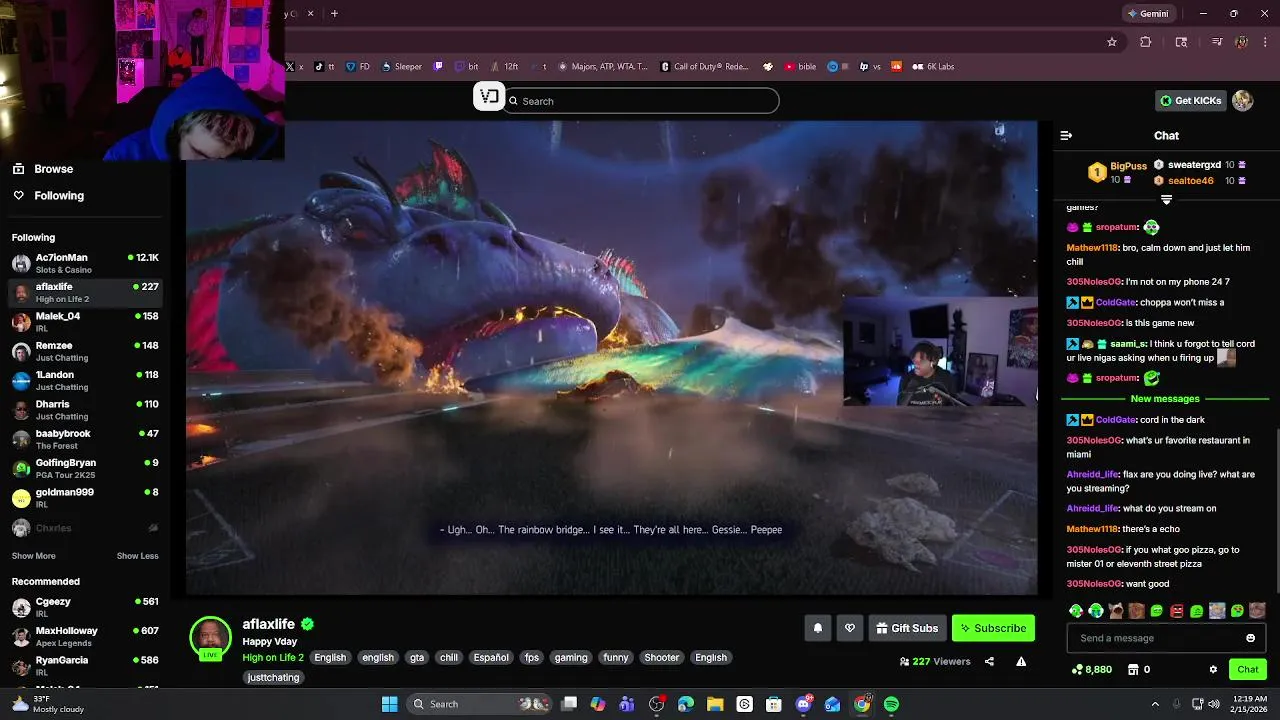Insert the screaming cat emote
Viewport: 1280px width, 720px height.
coord(1116,611)
